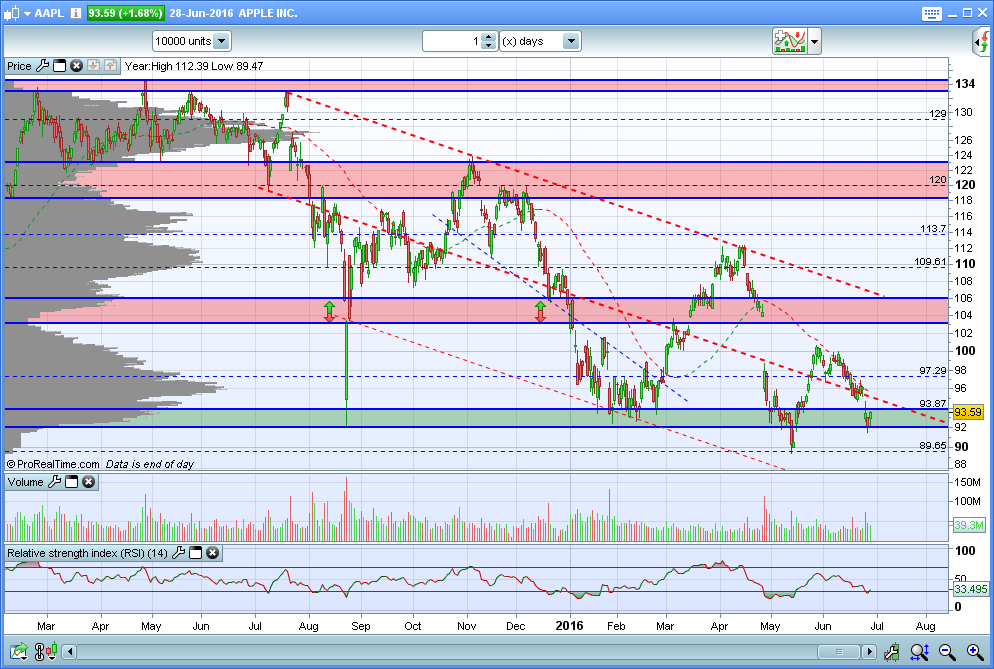994x669 pixels.
Task: Close the Volume panel
Action: pos(88,482)
